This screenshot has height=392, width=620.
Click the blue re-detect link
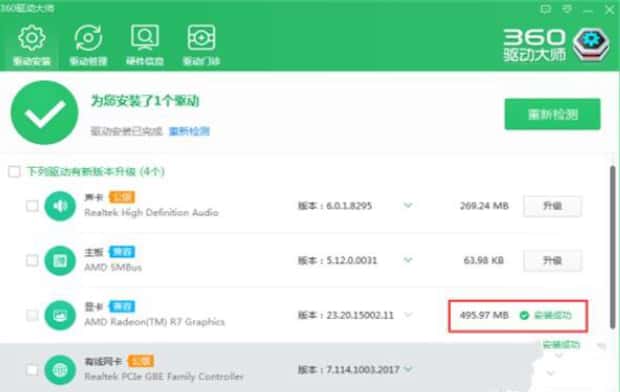click(189, 131)
